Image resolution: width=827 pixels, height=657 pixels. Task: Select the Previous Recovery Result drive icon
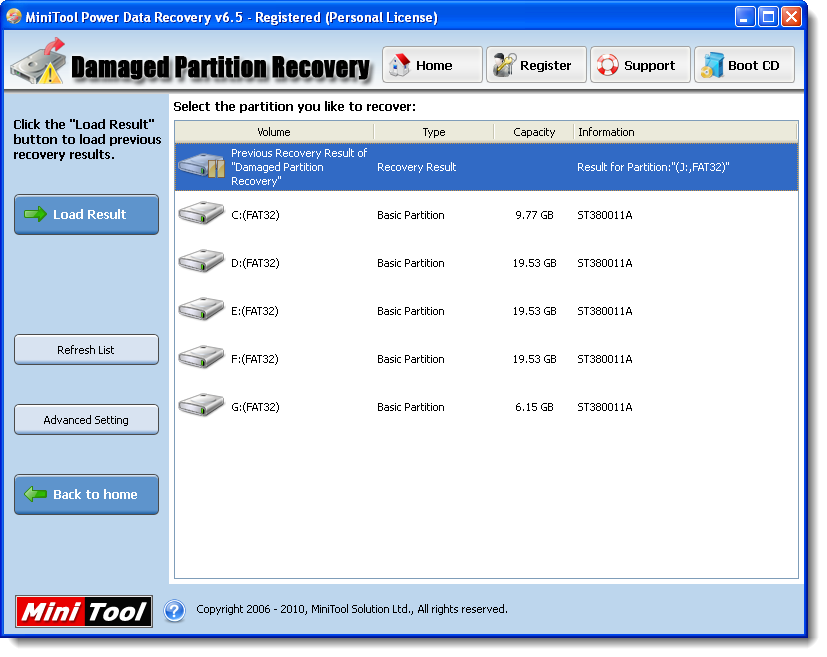pos(201,166)
